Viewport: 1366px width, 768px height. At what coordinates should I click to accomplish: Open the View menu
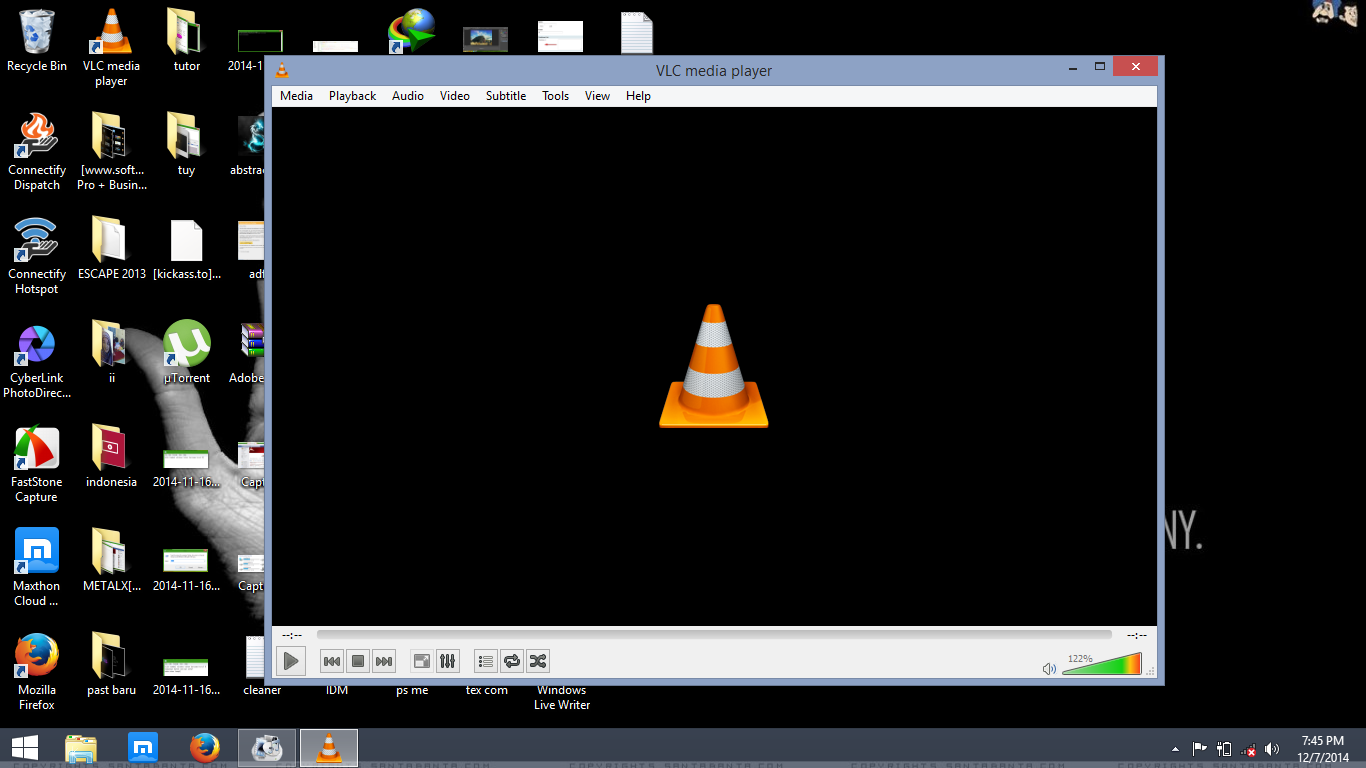597,96
